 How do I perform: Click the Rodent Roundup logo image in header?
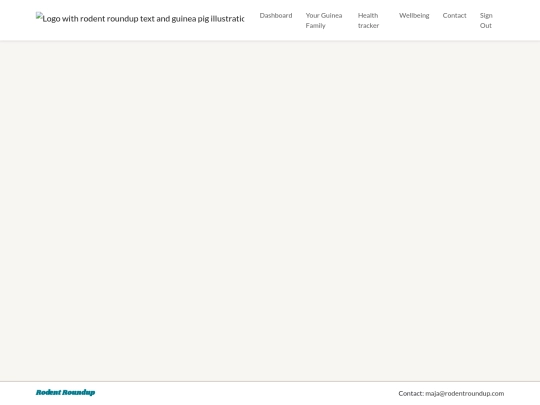(x=140, y=18)
